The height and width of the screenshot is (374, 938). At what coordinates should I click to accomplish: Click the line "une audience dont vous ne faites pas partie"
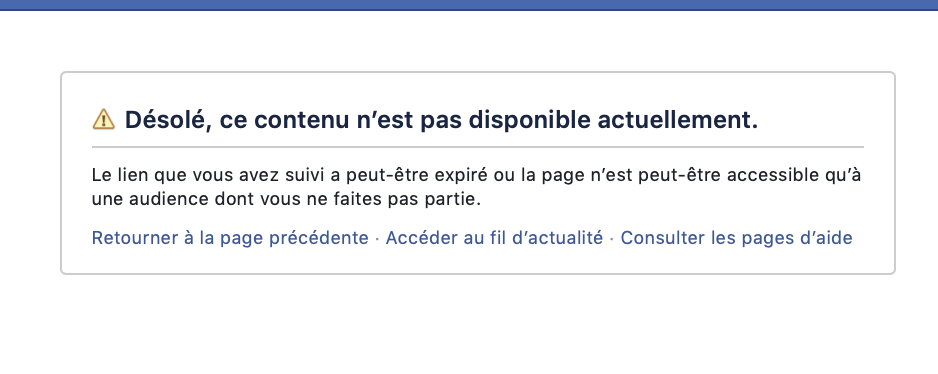(286, 199)
